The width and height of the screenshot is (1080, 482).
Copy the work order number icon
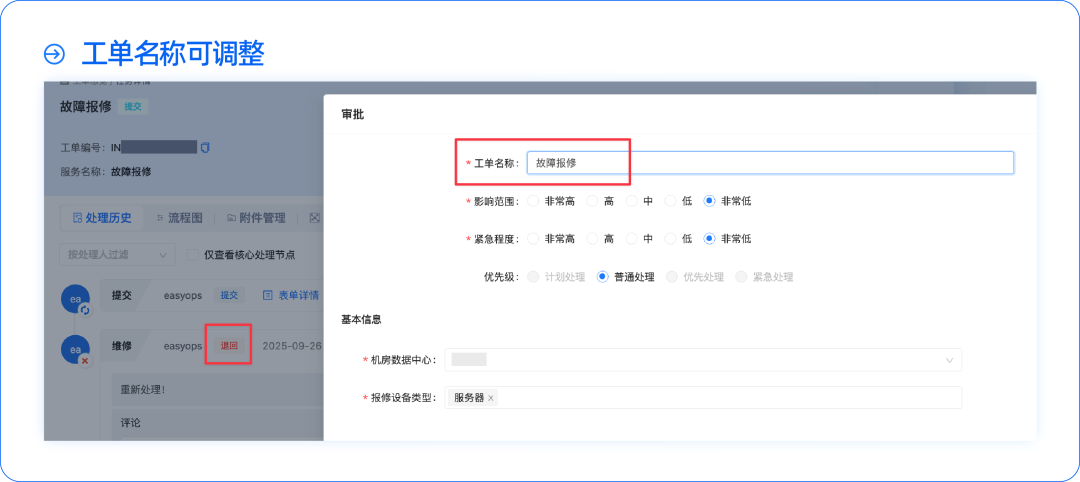[x=205, y=147]
